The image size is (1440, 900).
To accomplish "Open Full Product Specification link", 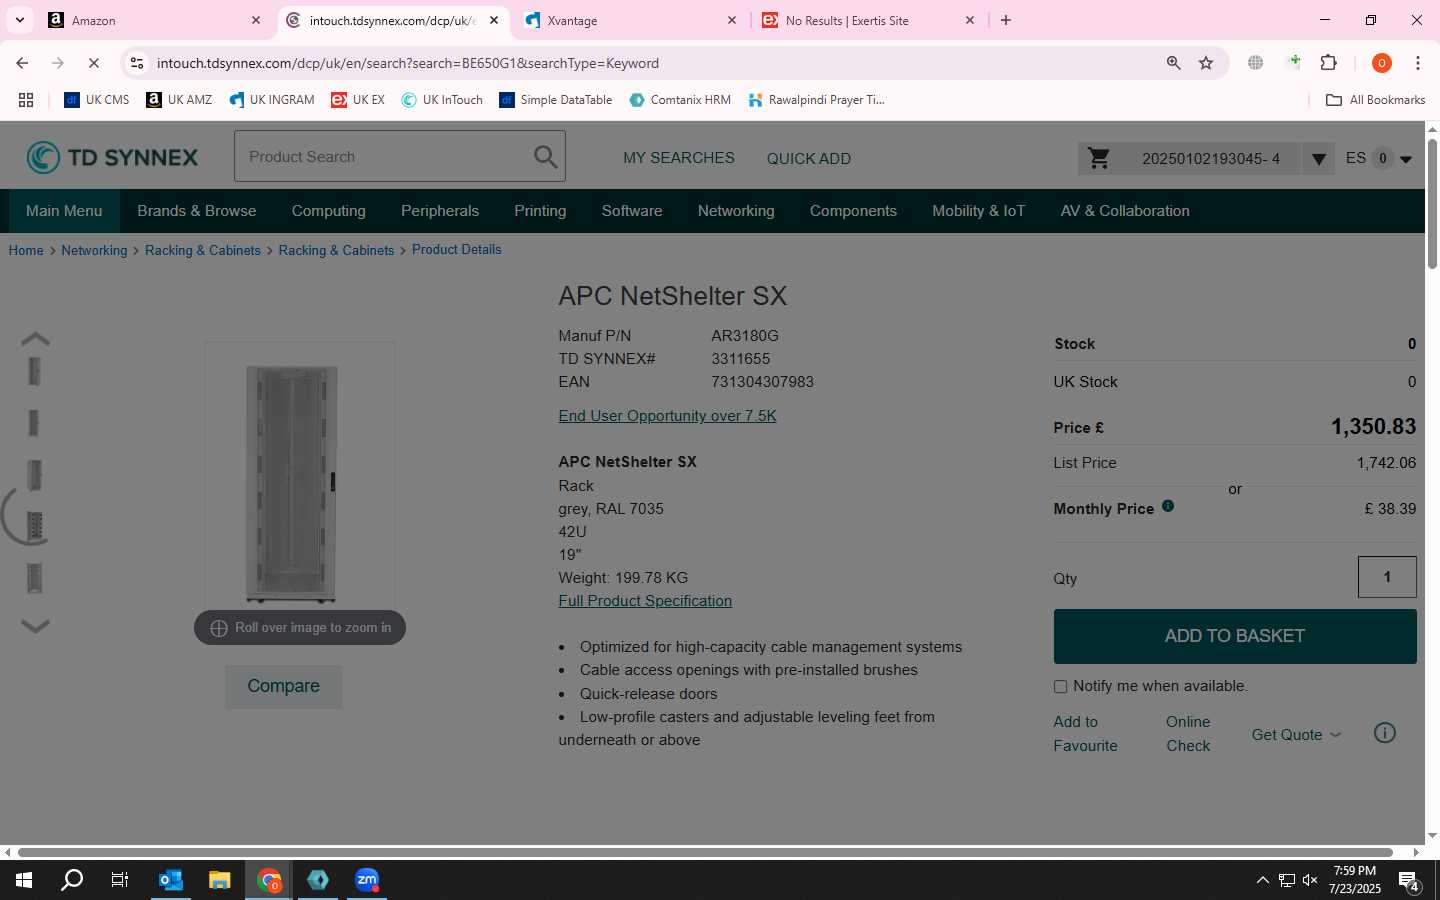I will (x=645, y=601).
